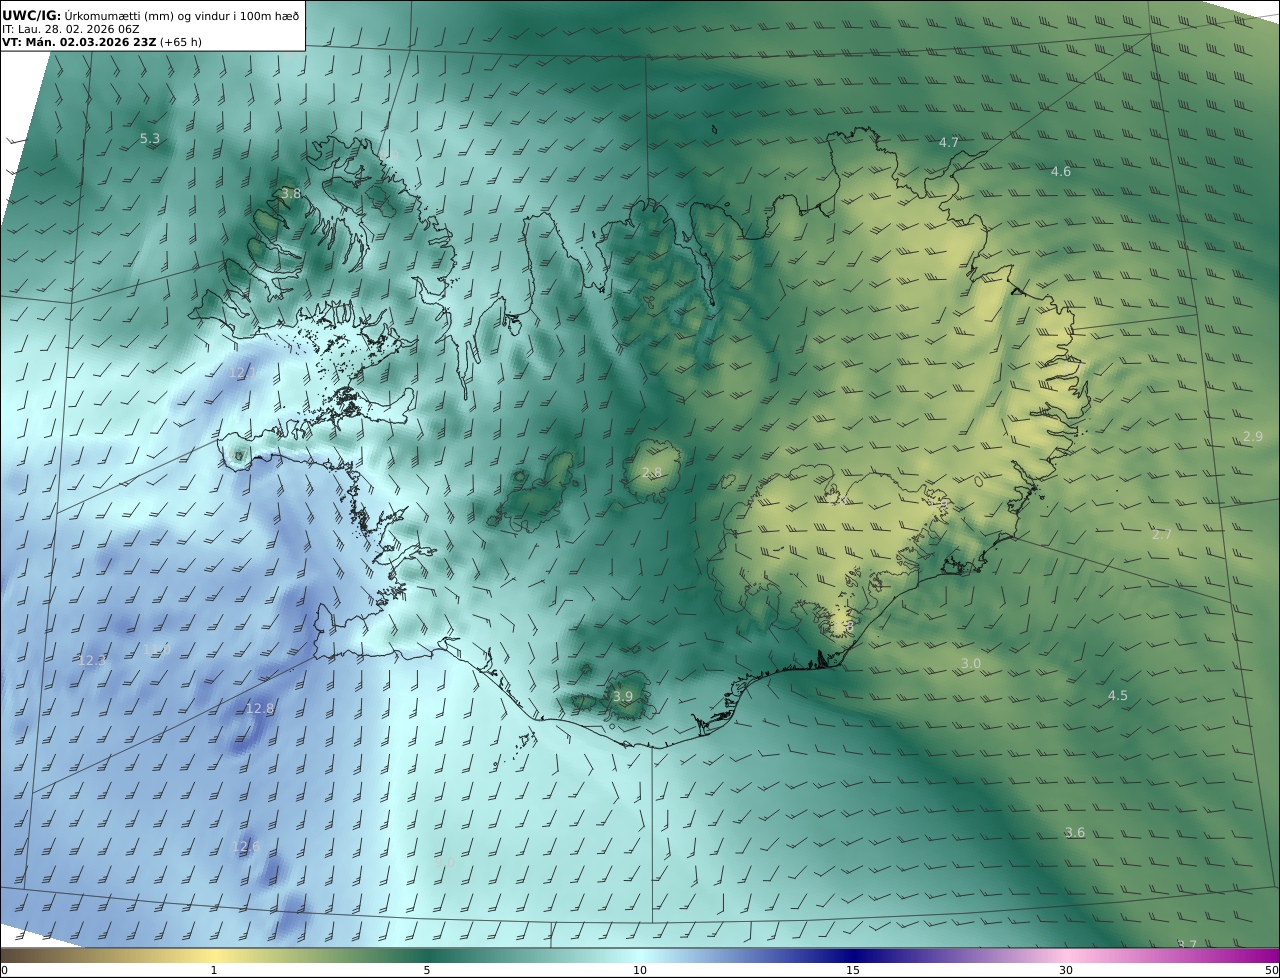The width and height of the screenshot is (1280, 978).
Task: Click the color scale tick label 30
Action: pos(1066,970)
